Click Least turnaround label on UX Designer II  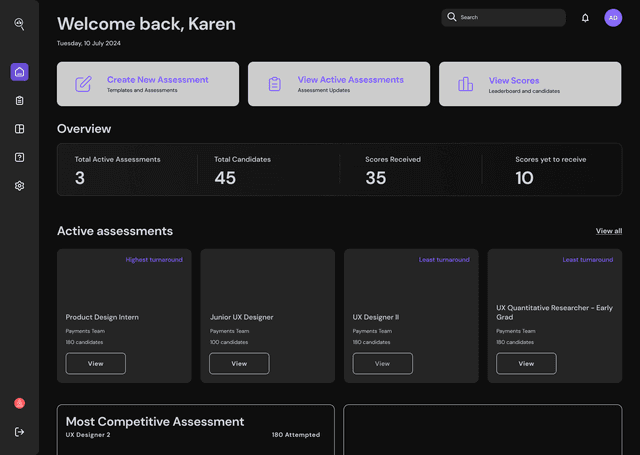click(444, 260)
